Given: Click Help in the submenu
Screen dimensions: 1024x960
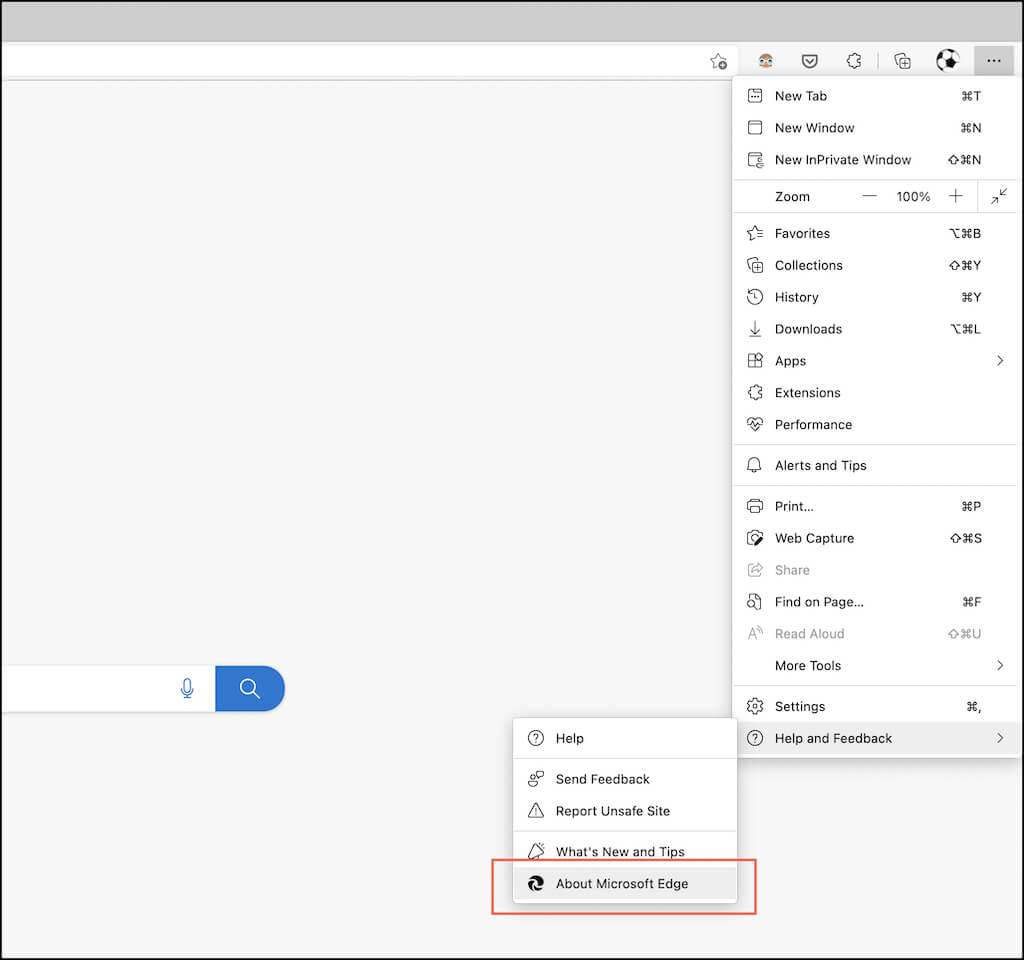Looking at the screenshot, I should [x=625, y=739].
